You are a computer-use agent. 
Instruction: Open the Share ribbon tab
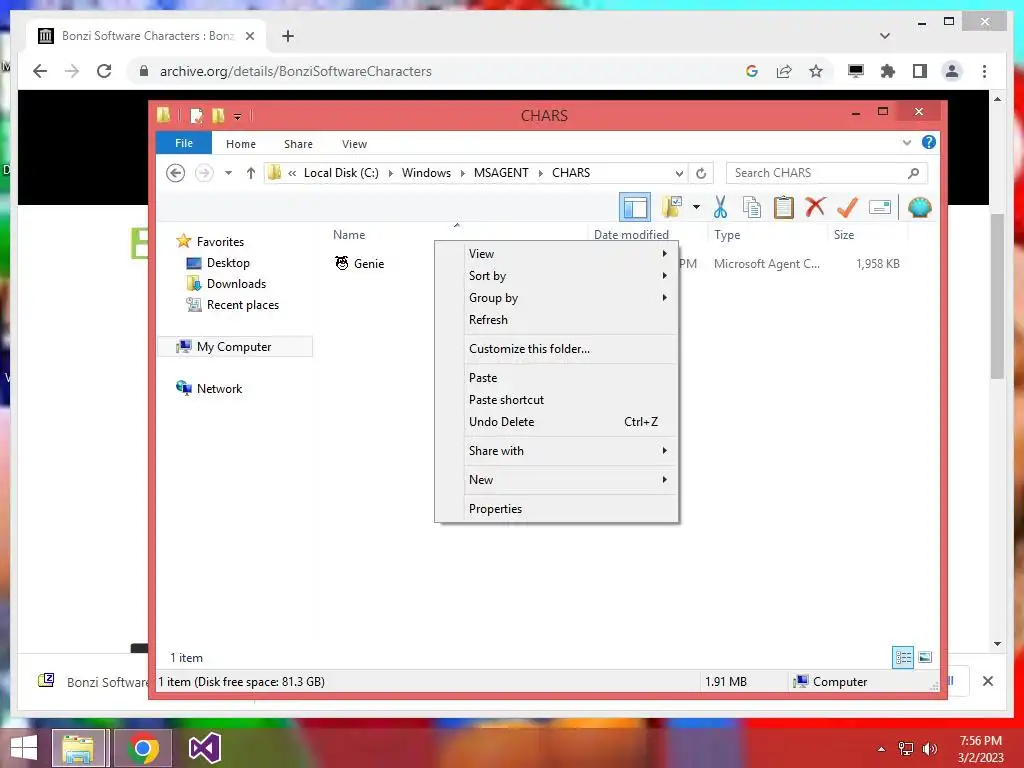298,144
